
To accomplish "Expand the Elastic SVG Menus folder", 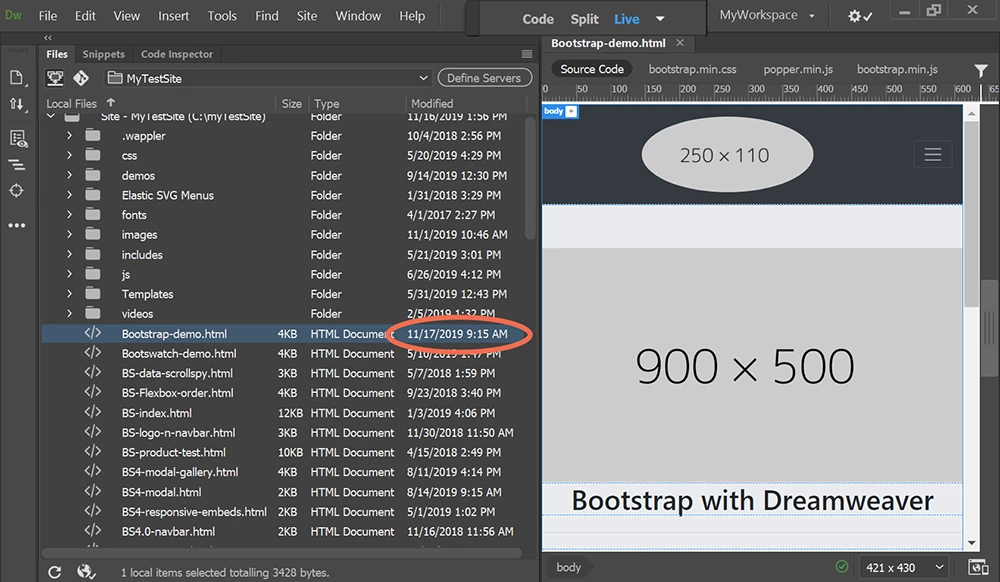I will pyautogui.click(x=69, y=194).
